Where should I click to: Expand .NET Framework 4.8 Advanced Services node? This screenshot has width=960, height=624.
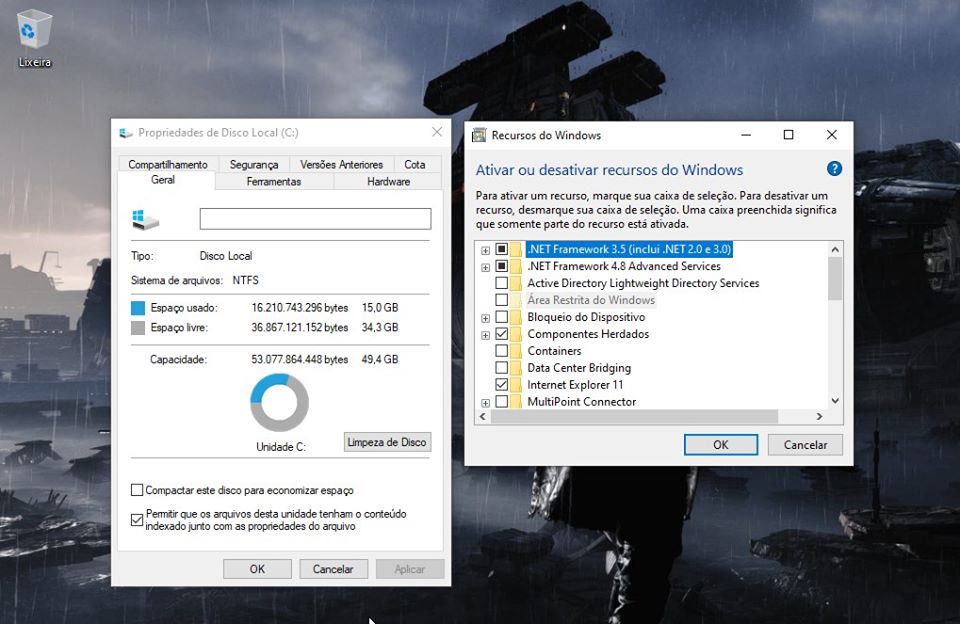pos(486,267)
